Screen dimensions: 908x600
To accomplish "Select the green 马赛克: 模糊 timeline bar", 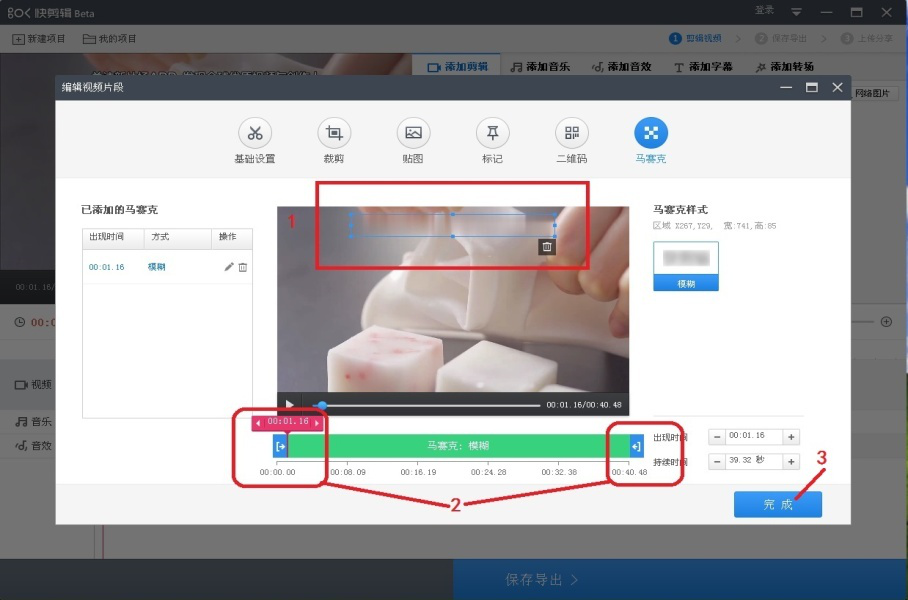I will click(459, 446).
